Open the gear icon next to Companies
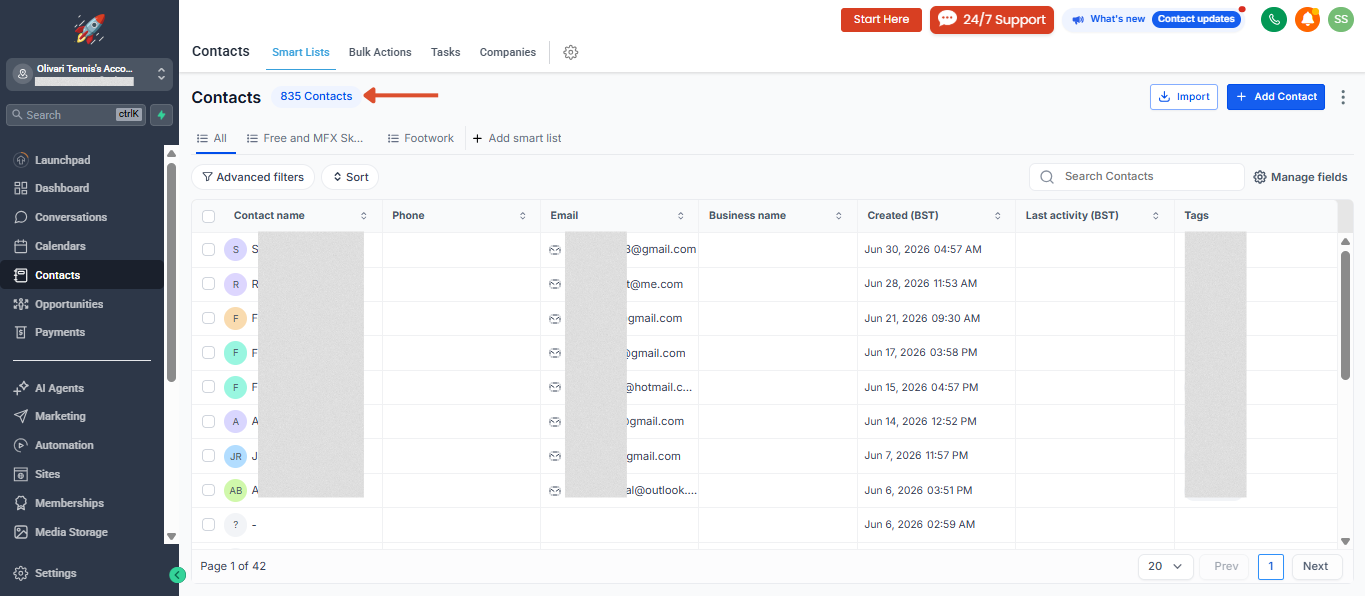This screenshot has height=596, width=1365. coord(571,52)
